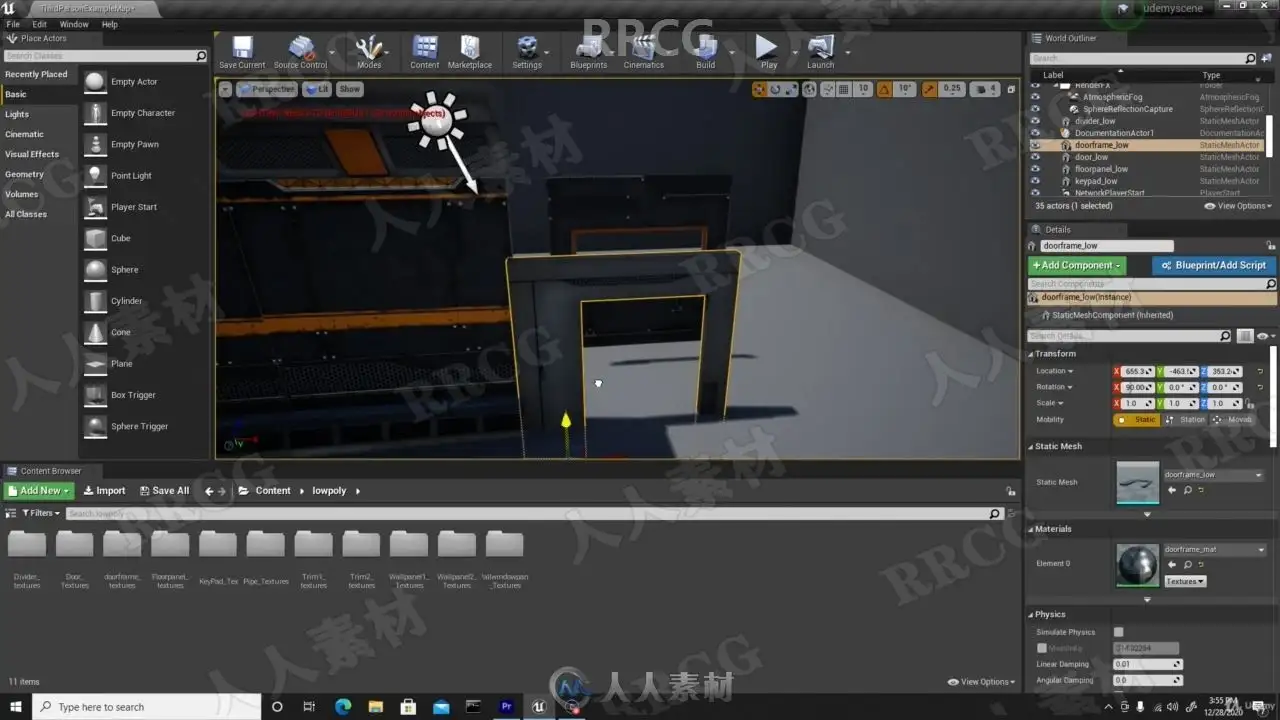Toggle rotation snapping in the viewport
The height and width of the screenshot is (720, 1280).
[x=882, y=89]
